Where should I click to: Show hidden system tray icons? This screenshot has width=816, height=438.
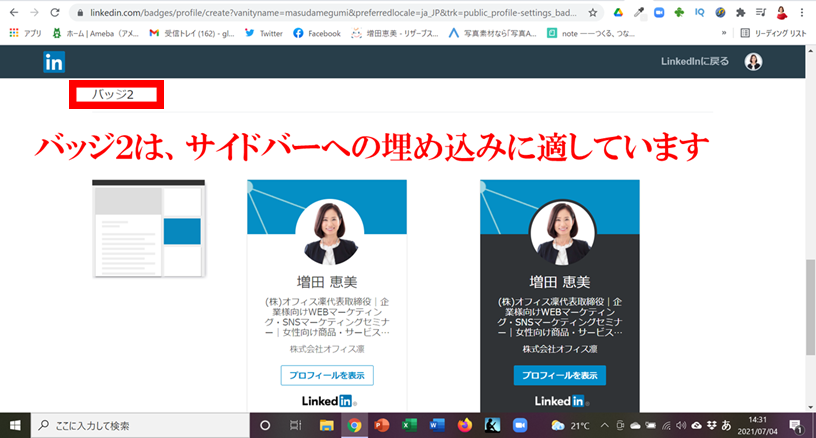point(605,425)
